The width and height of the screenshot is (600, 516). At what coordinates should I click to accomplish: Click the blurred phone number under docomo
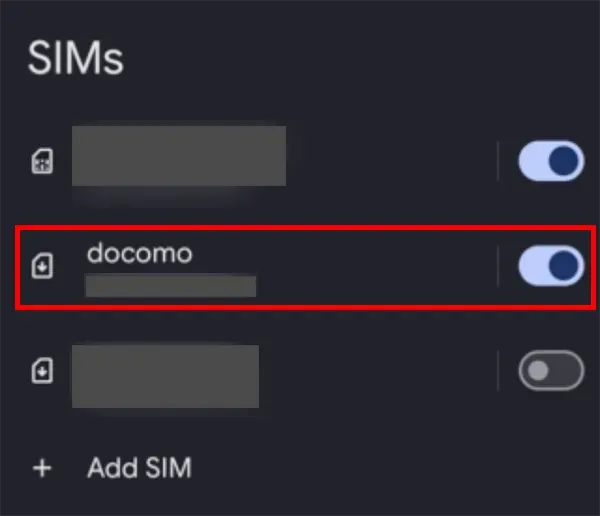pos(170,288)
